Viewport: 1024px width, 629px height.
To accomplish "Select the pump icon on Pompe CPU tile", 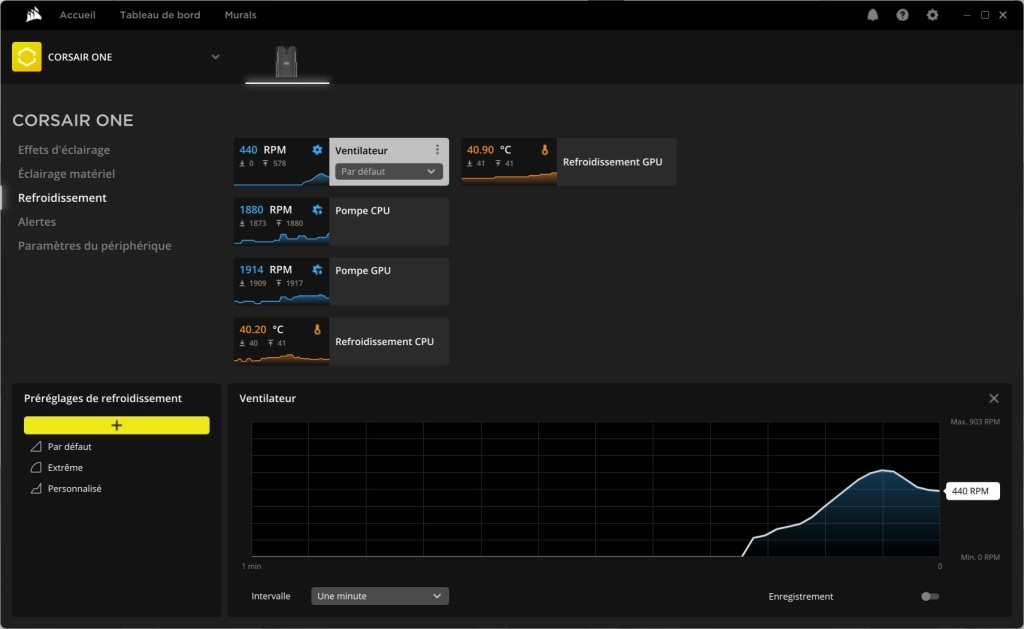I will [317, 208].
